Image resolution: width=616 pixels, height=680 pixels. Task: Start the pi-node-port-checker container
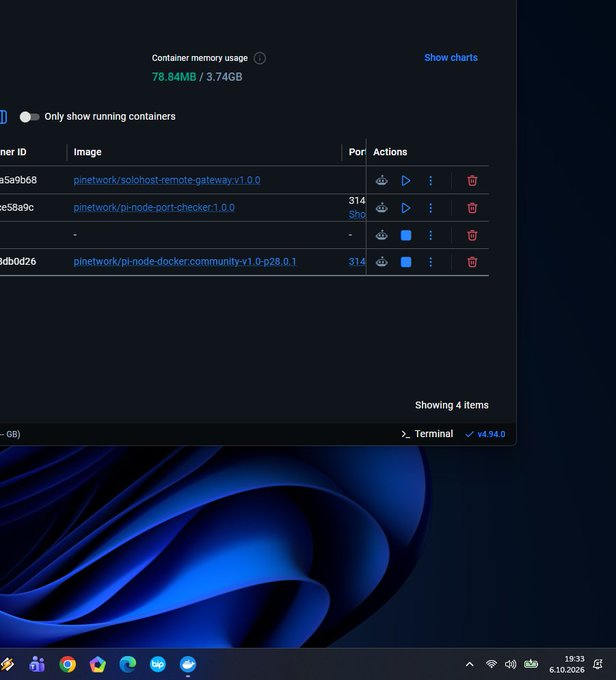[406, 208]
